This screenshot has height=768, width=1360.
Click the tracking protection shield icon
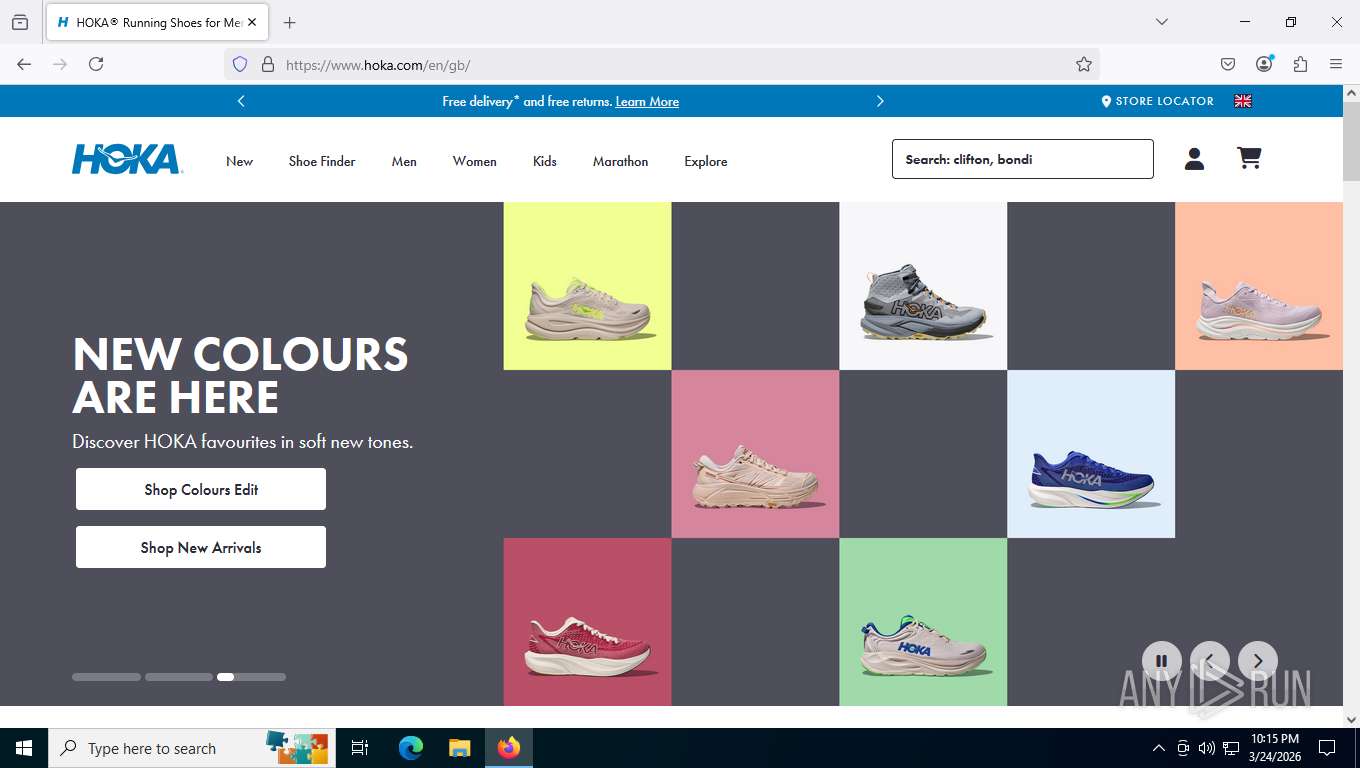point(240,64)
